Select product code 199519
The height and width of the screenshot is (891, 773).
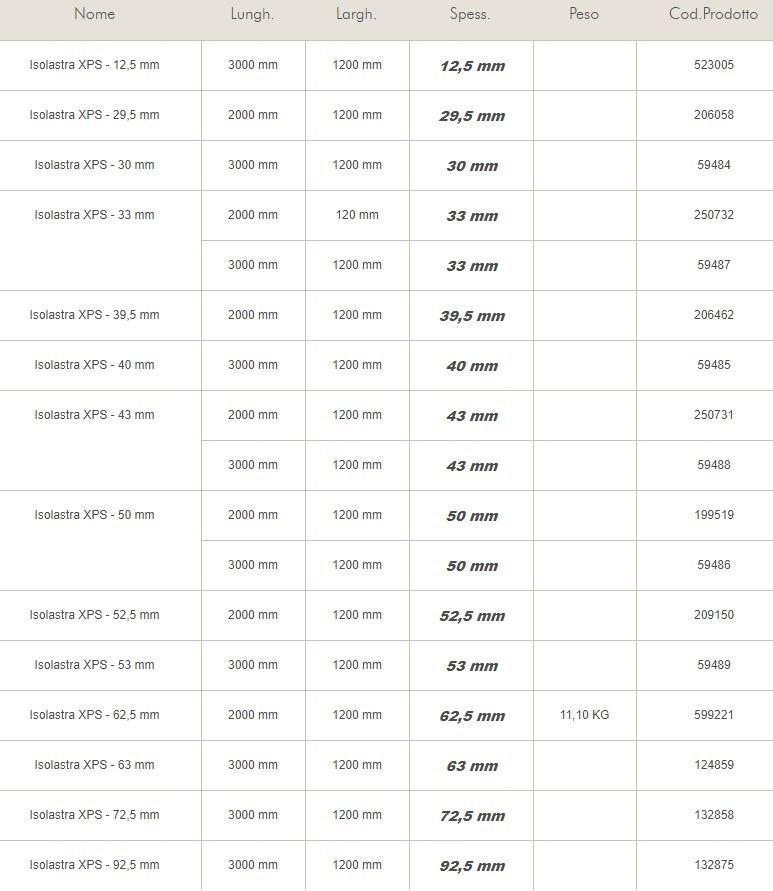tap(714, 515)
